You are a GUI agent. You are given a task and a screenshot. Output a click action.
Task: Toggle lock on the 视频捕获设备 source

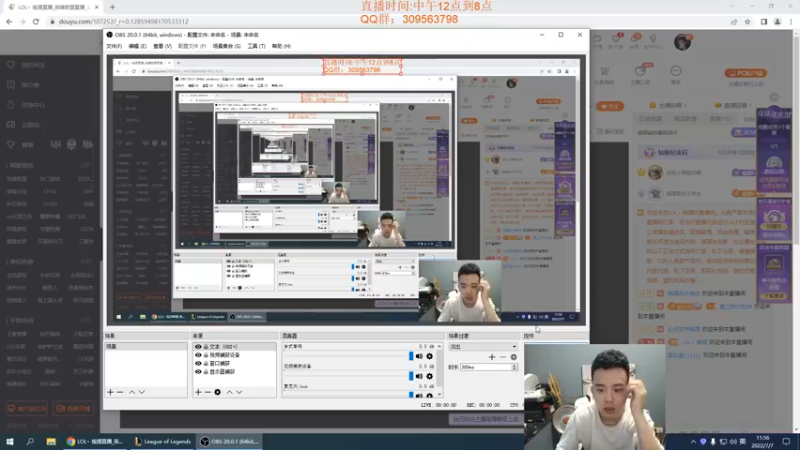click(x=206, y=355)
